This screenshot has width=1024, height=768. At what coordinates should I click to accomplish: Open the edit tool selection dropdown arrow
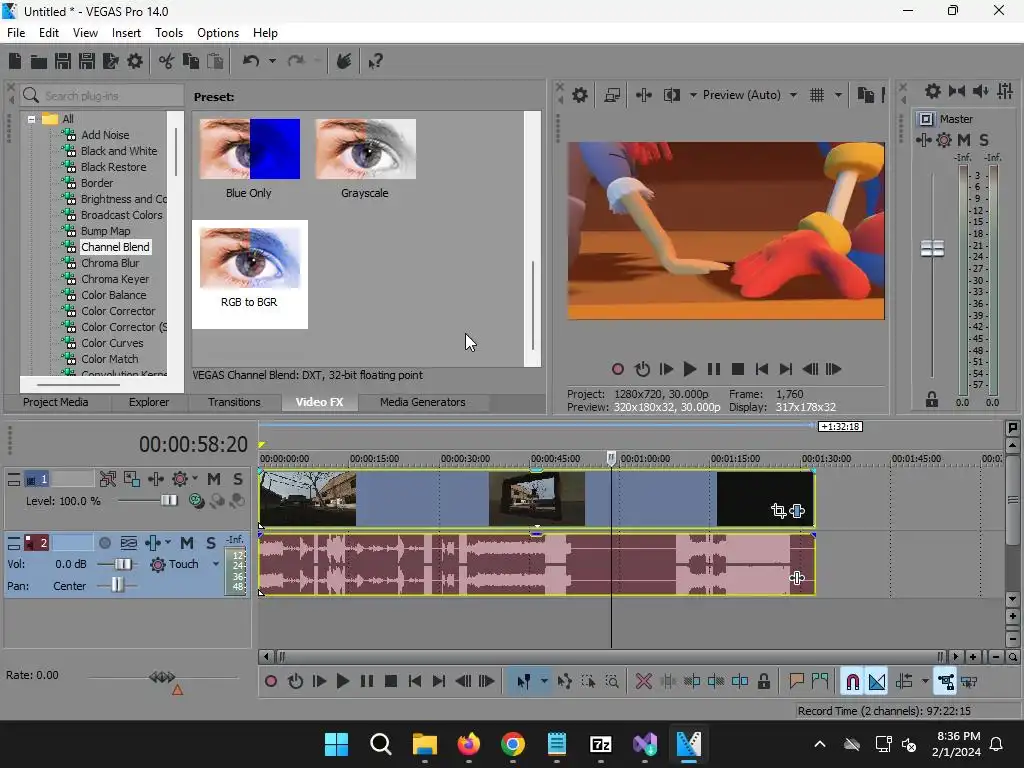pyautogui.click(x=544, y=682)
